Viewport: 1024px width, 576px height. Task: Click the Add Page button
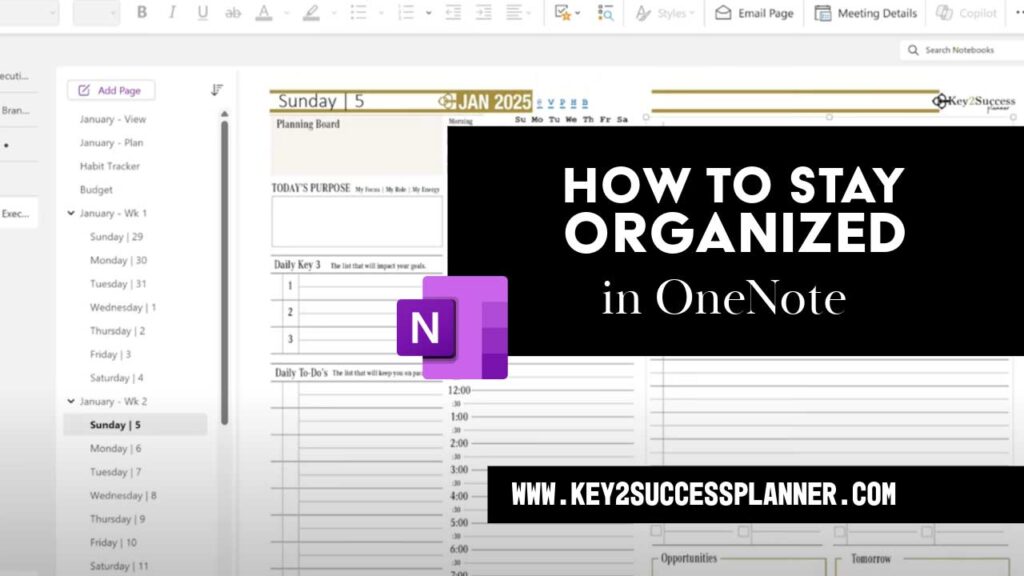pyautogui.click(x=110, y=90)
